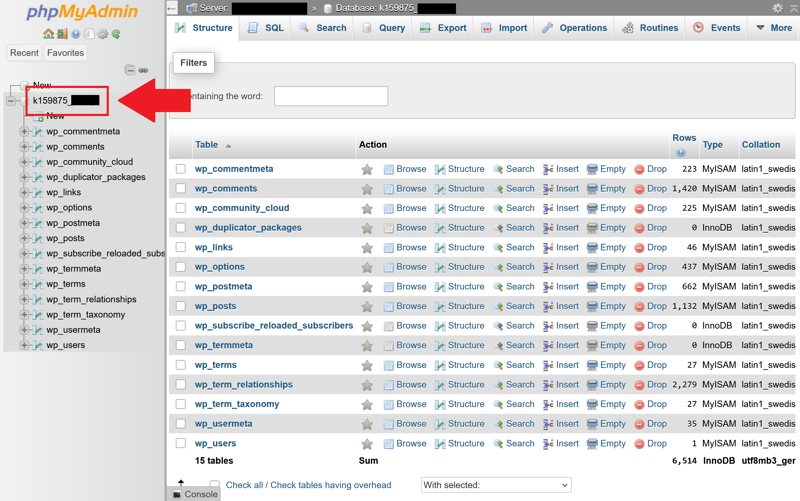The width and height of the screenshot is (800, 501).
Task: Click Drop for wp_links table
Action: [650, 247]
